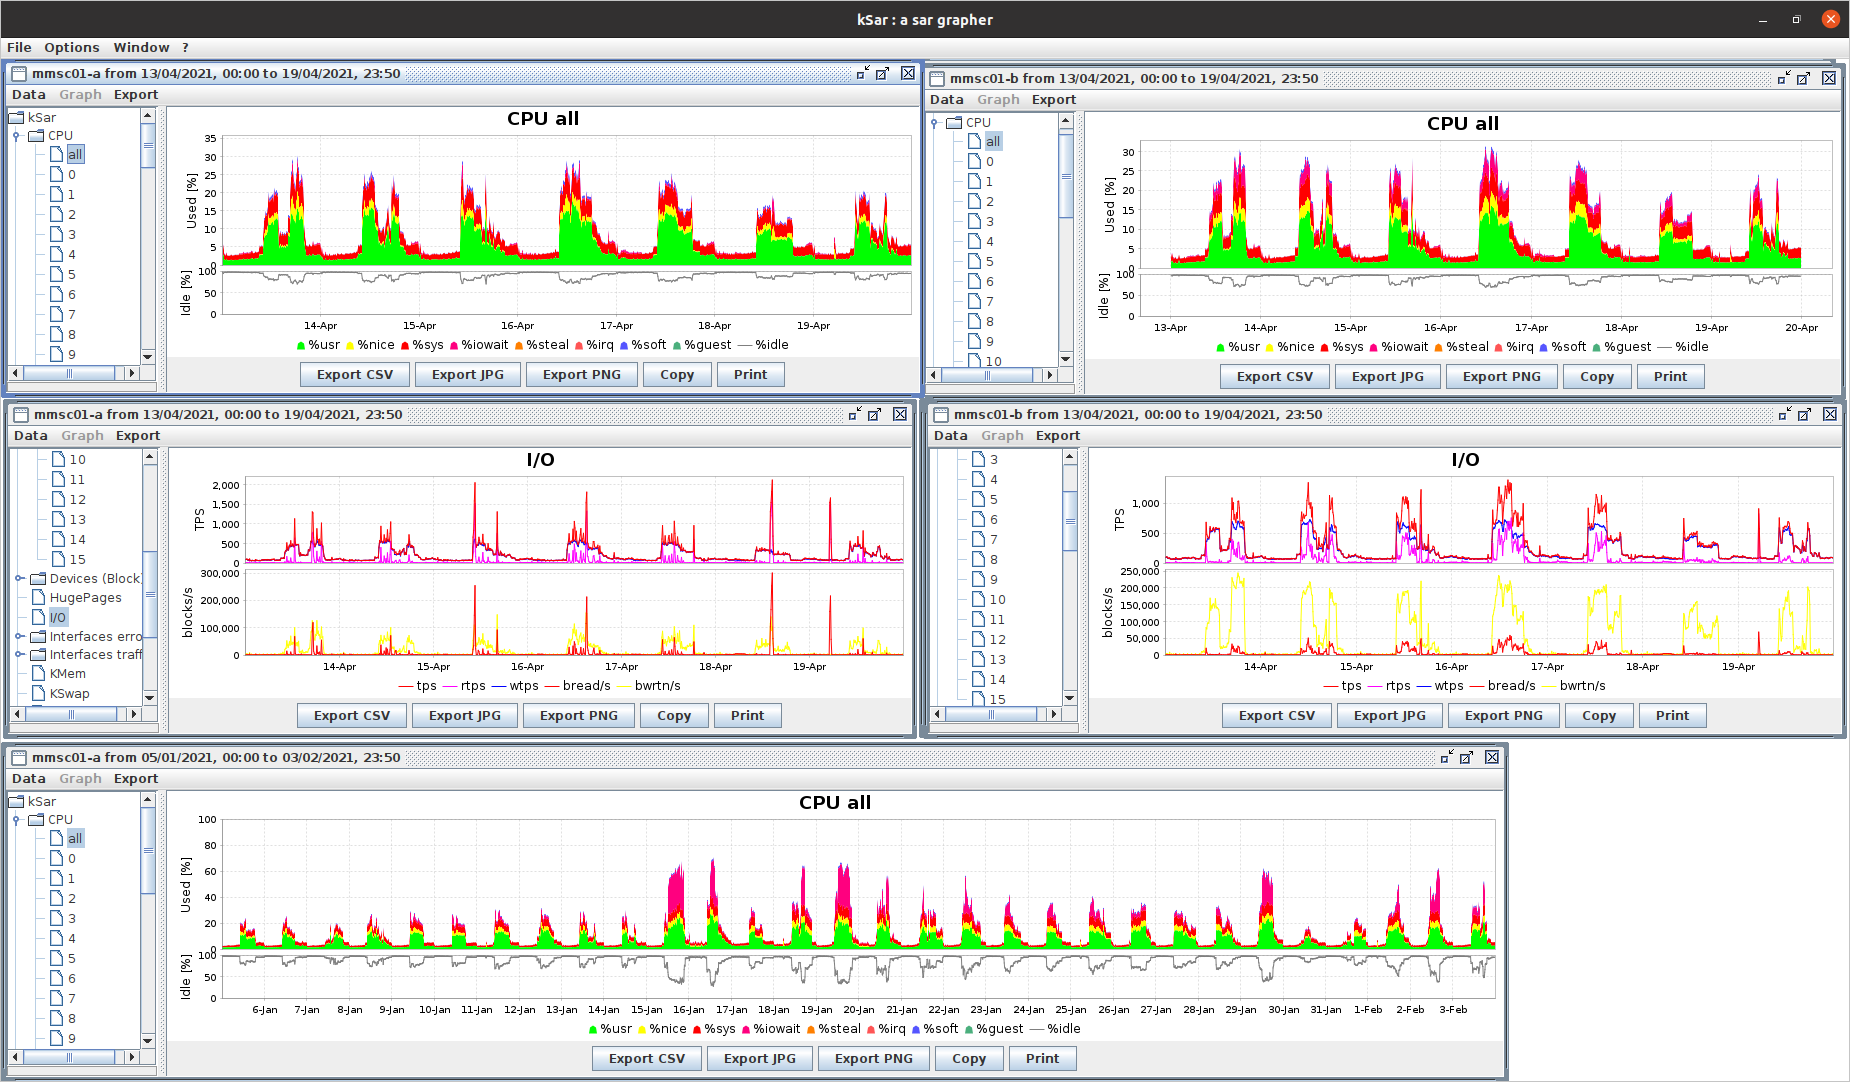Click Export JPG in top-right mmsc01-b CPU window
The width and height of the screenshot is (1850, 1082).
coord(1387,376)
